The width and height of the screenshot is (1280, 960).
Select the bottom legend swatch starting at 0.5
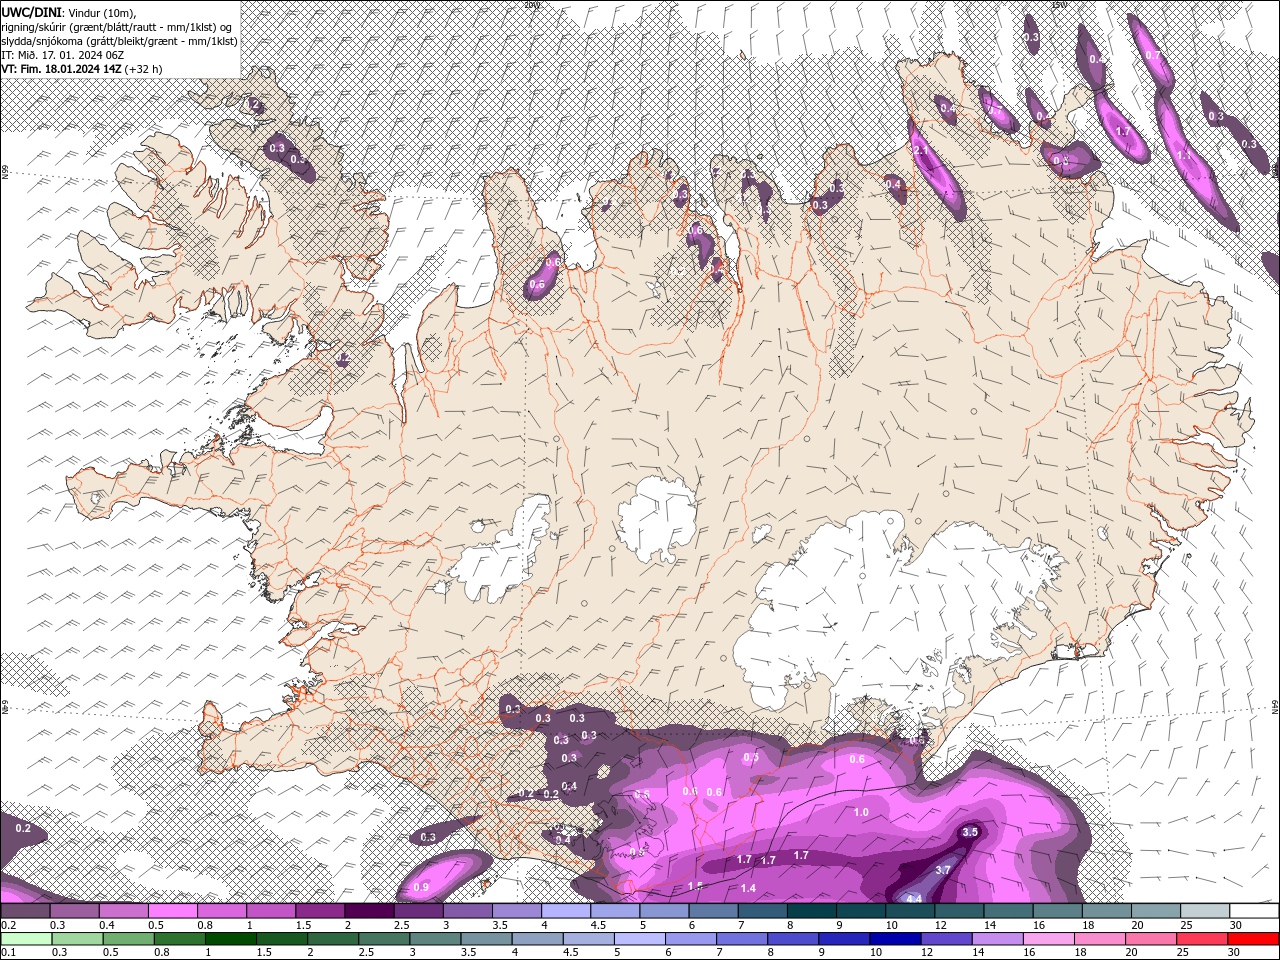click(x=128, y=939)
